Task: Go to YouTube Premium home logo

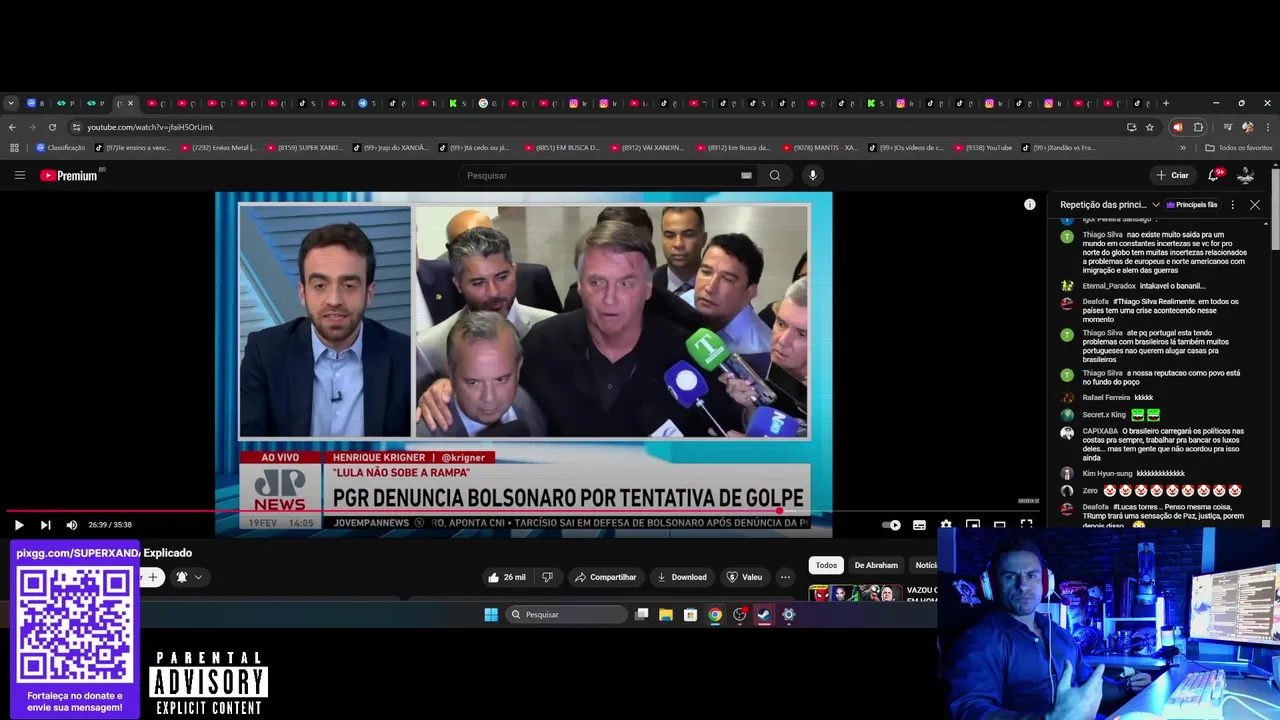Action: pos(69,175)
